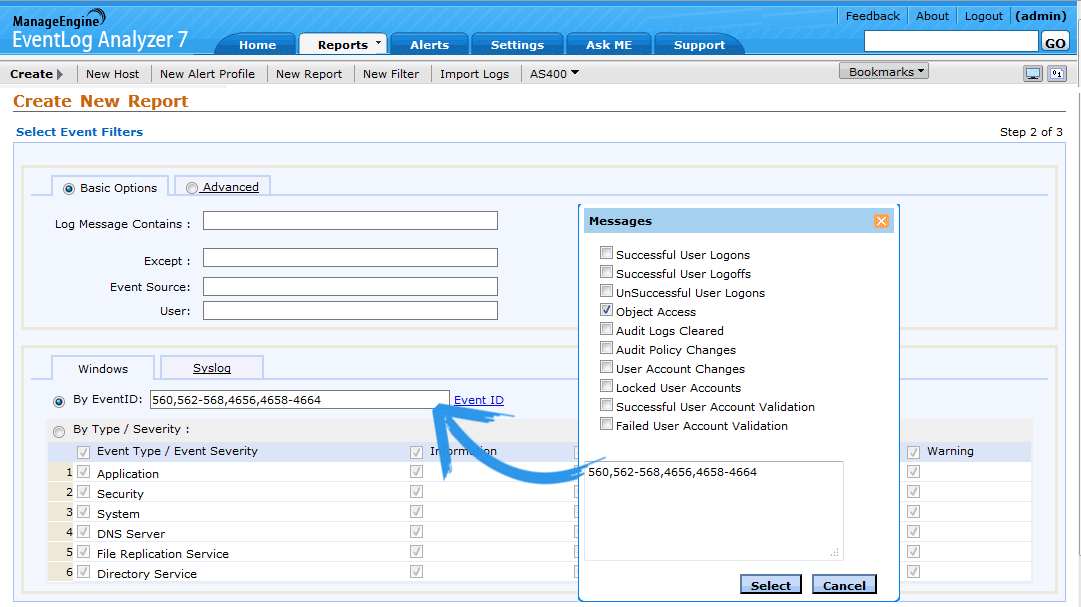
Task: Open the Settings tab
Action: click(517, 45)
